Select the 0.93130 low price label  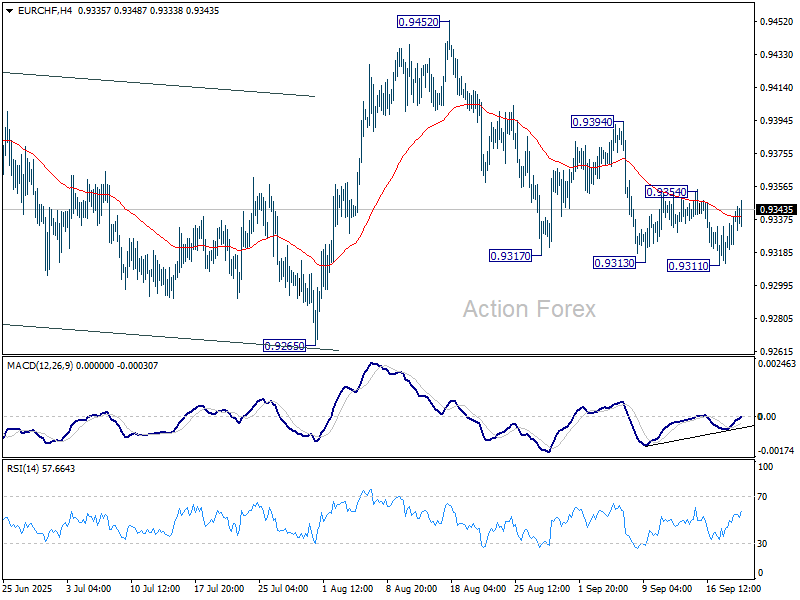tap(614, 263)
